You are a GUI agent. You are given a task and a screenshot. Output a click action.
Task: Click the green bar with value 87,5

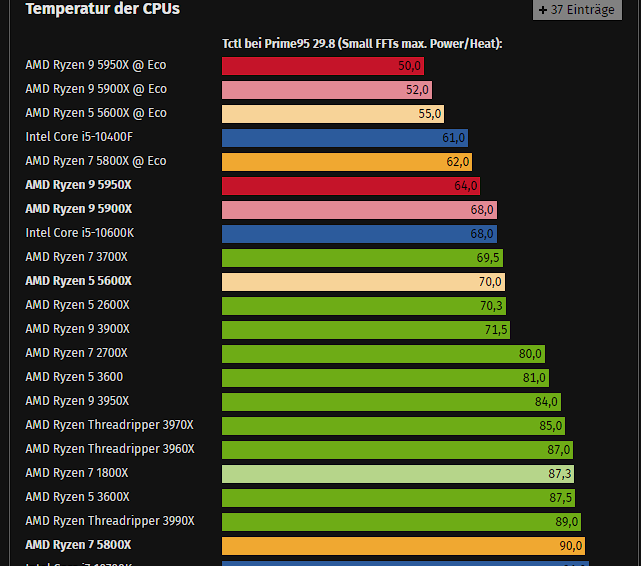point(399,498)
